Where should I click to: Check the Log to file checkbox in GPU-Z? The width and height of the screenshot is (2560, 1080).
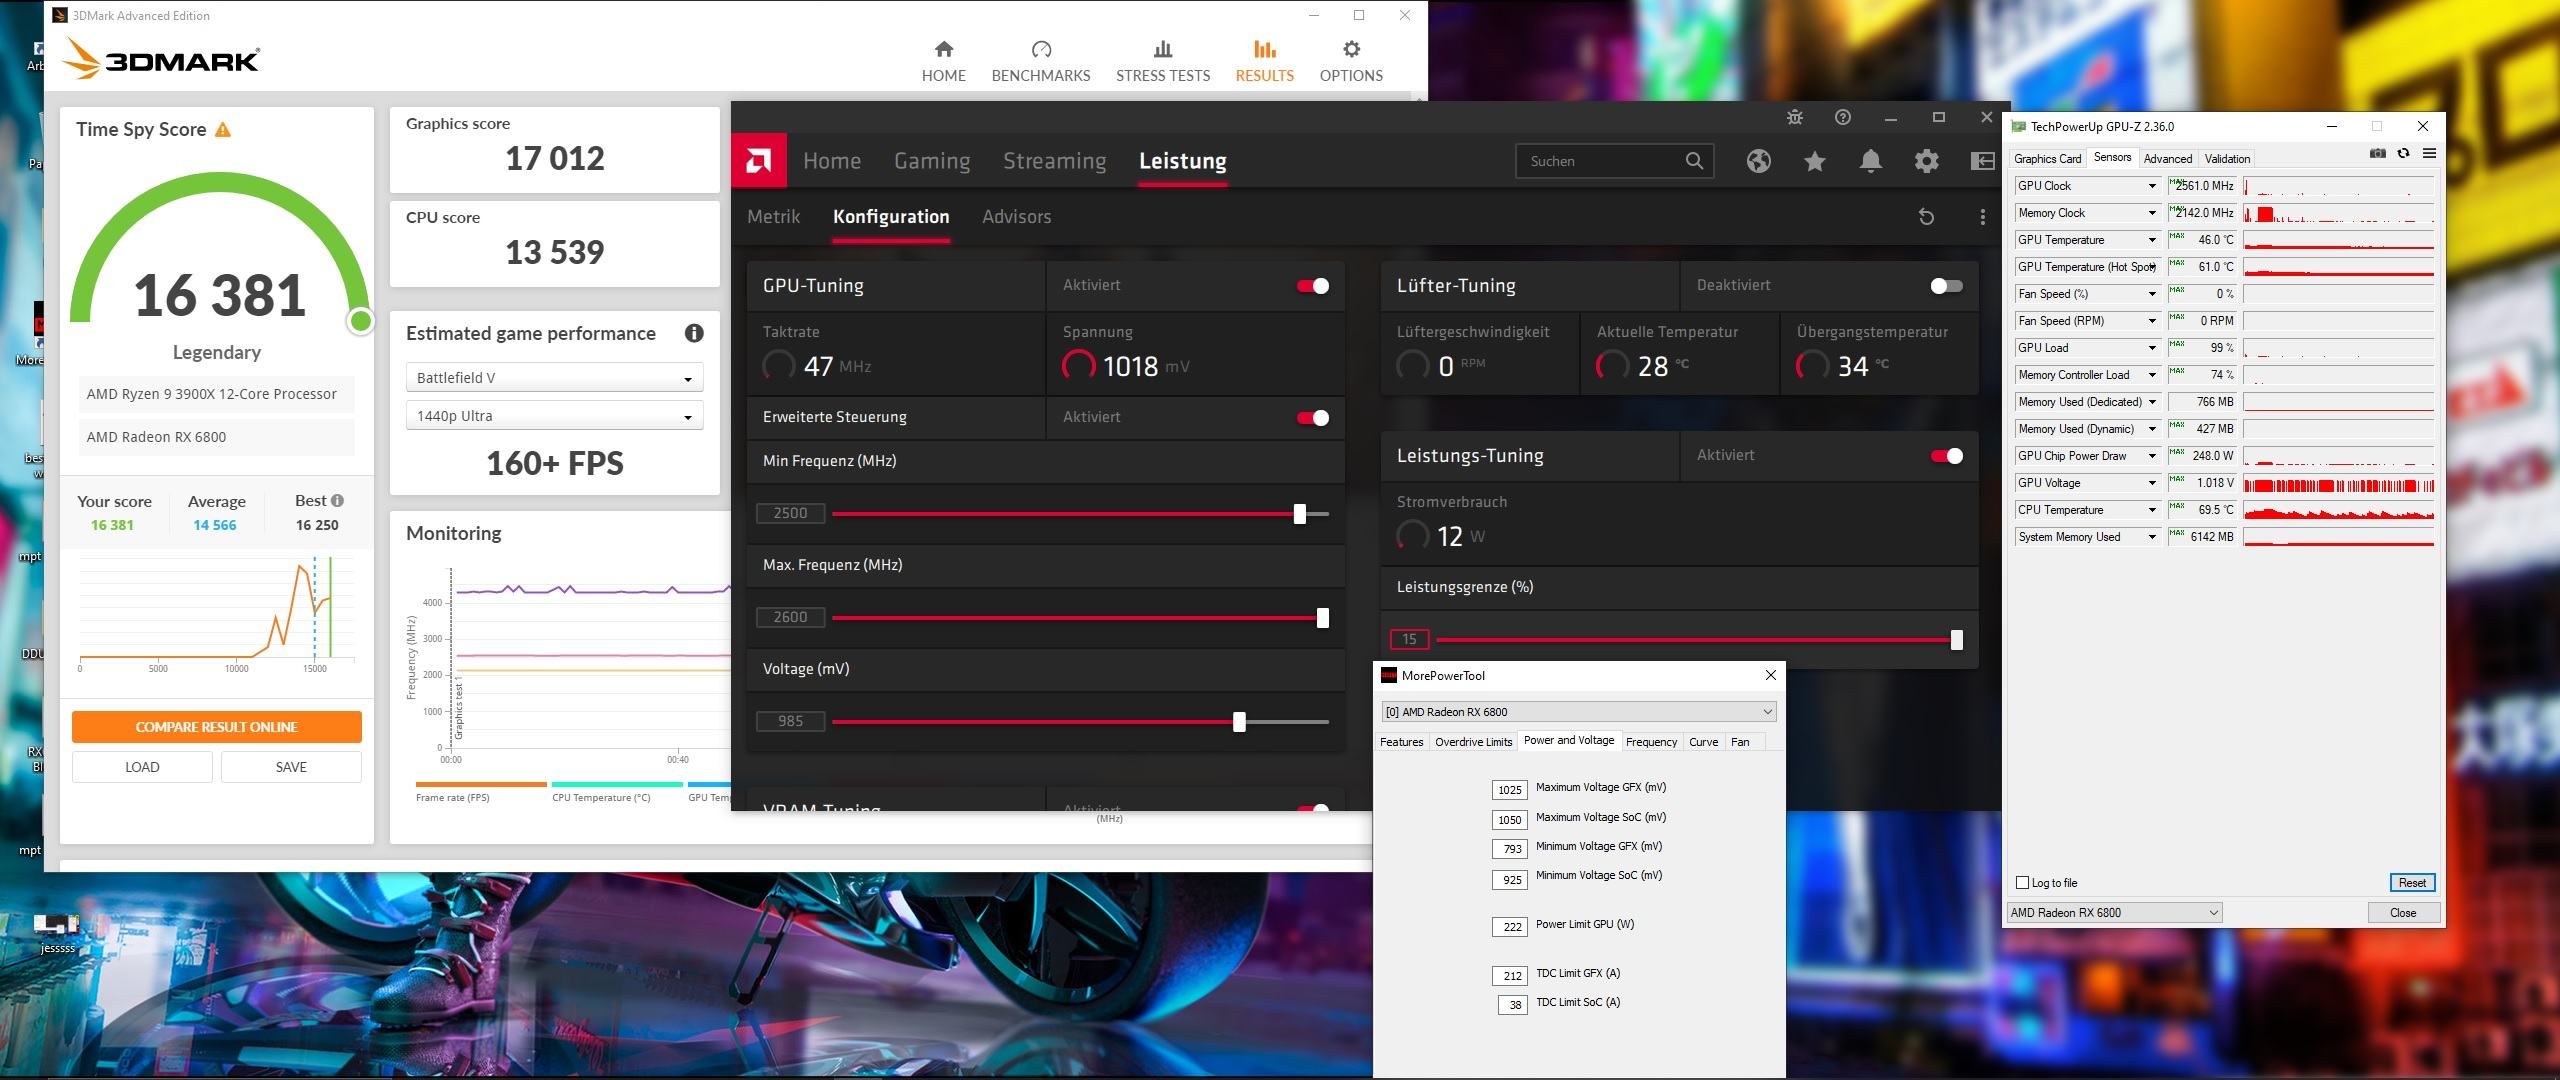coord(2022,883)
